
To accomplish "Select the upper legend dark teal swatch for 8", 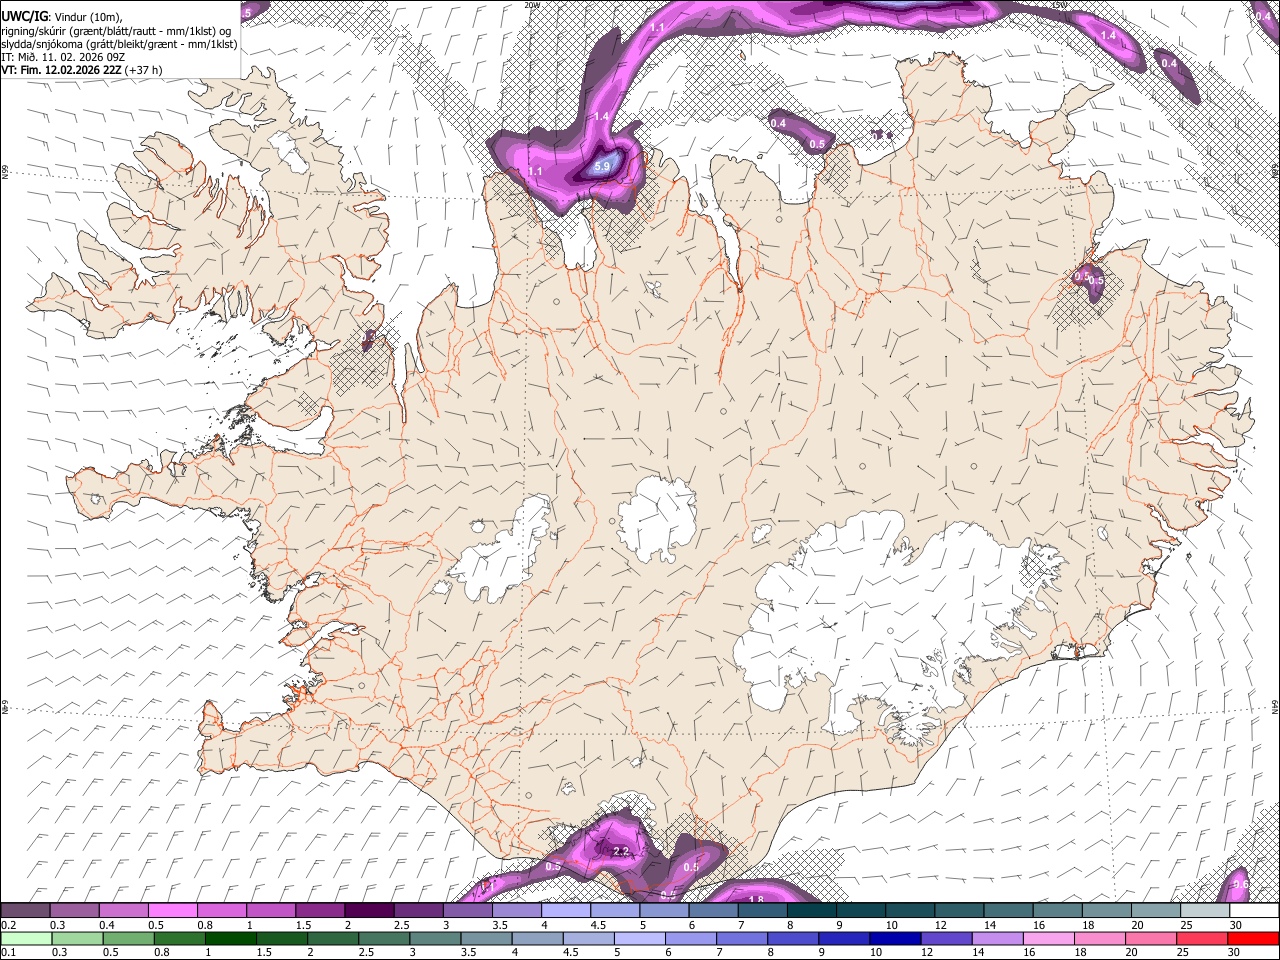I will point(812,911).
